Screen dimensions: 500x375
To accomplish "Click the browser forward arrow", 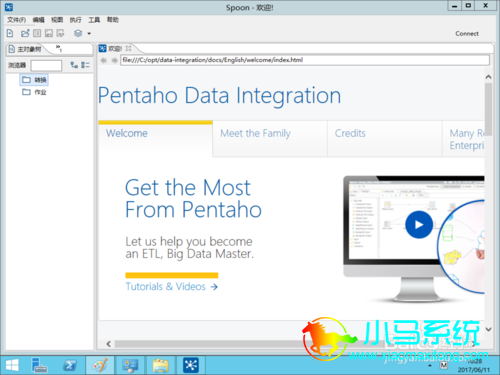I will [x=114, y=60].
